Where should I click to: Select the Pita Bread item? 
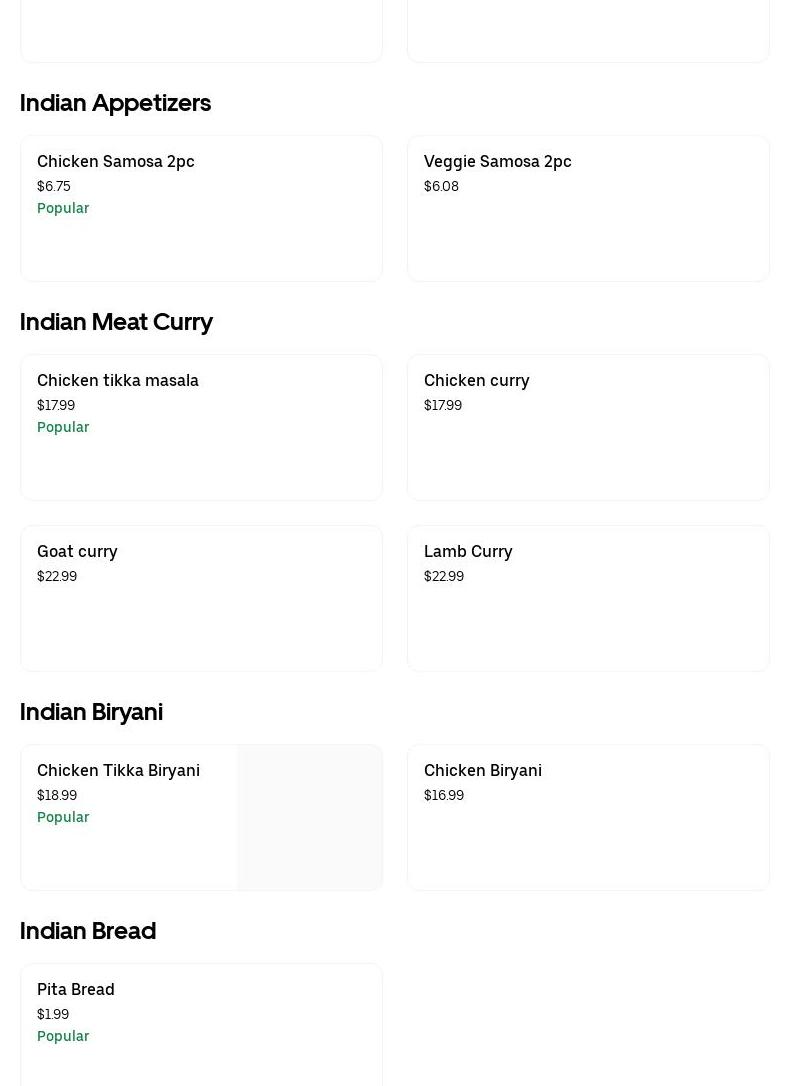[76, 989]
